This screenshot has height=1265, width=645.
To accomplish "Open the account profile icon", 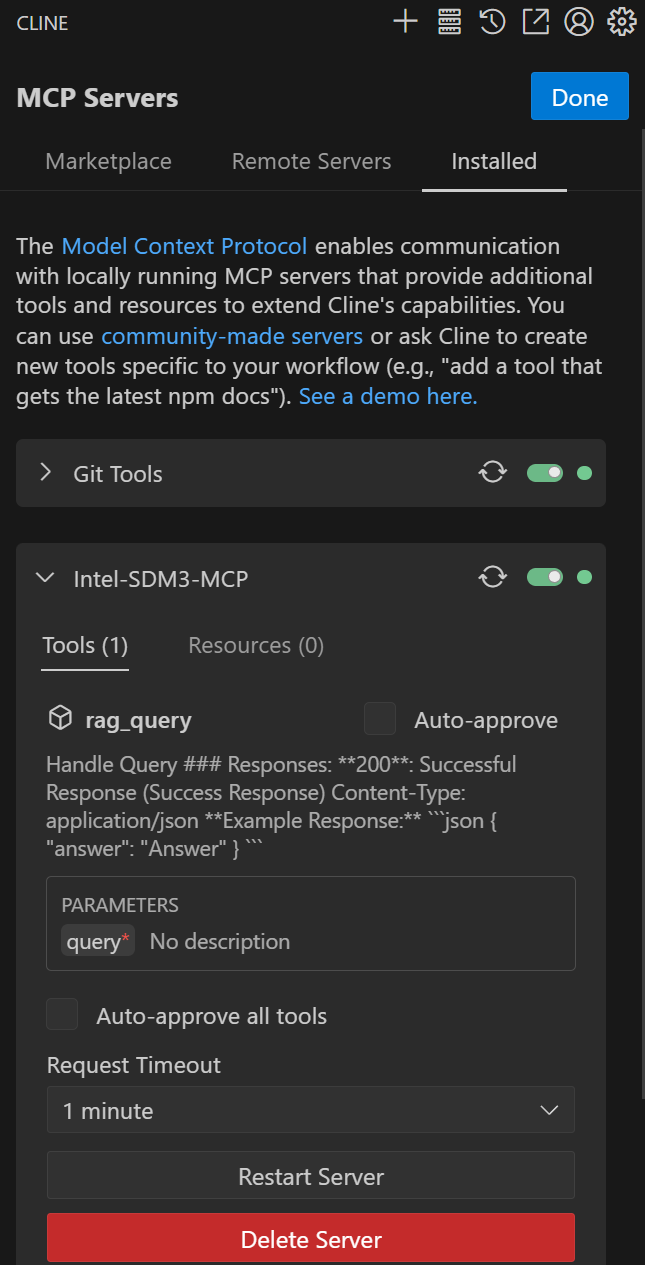I will click(579, 22).
